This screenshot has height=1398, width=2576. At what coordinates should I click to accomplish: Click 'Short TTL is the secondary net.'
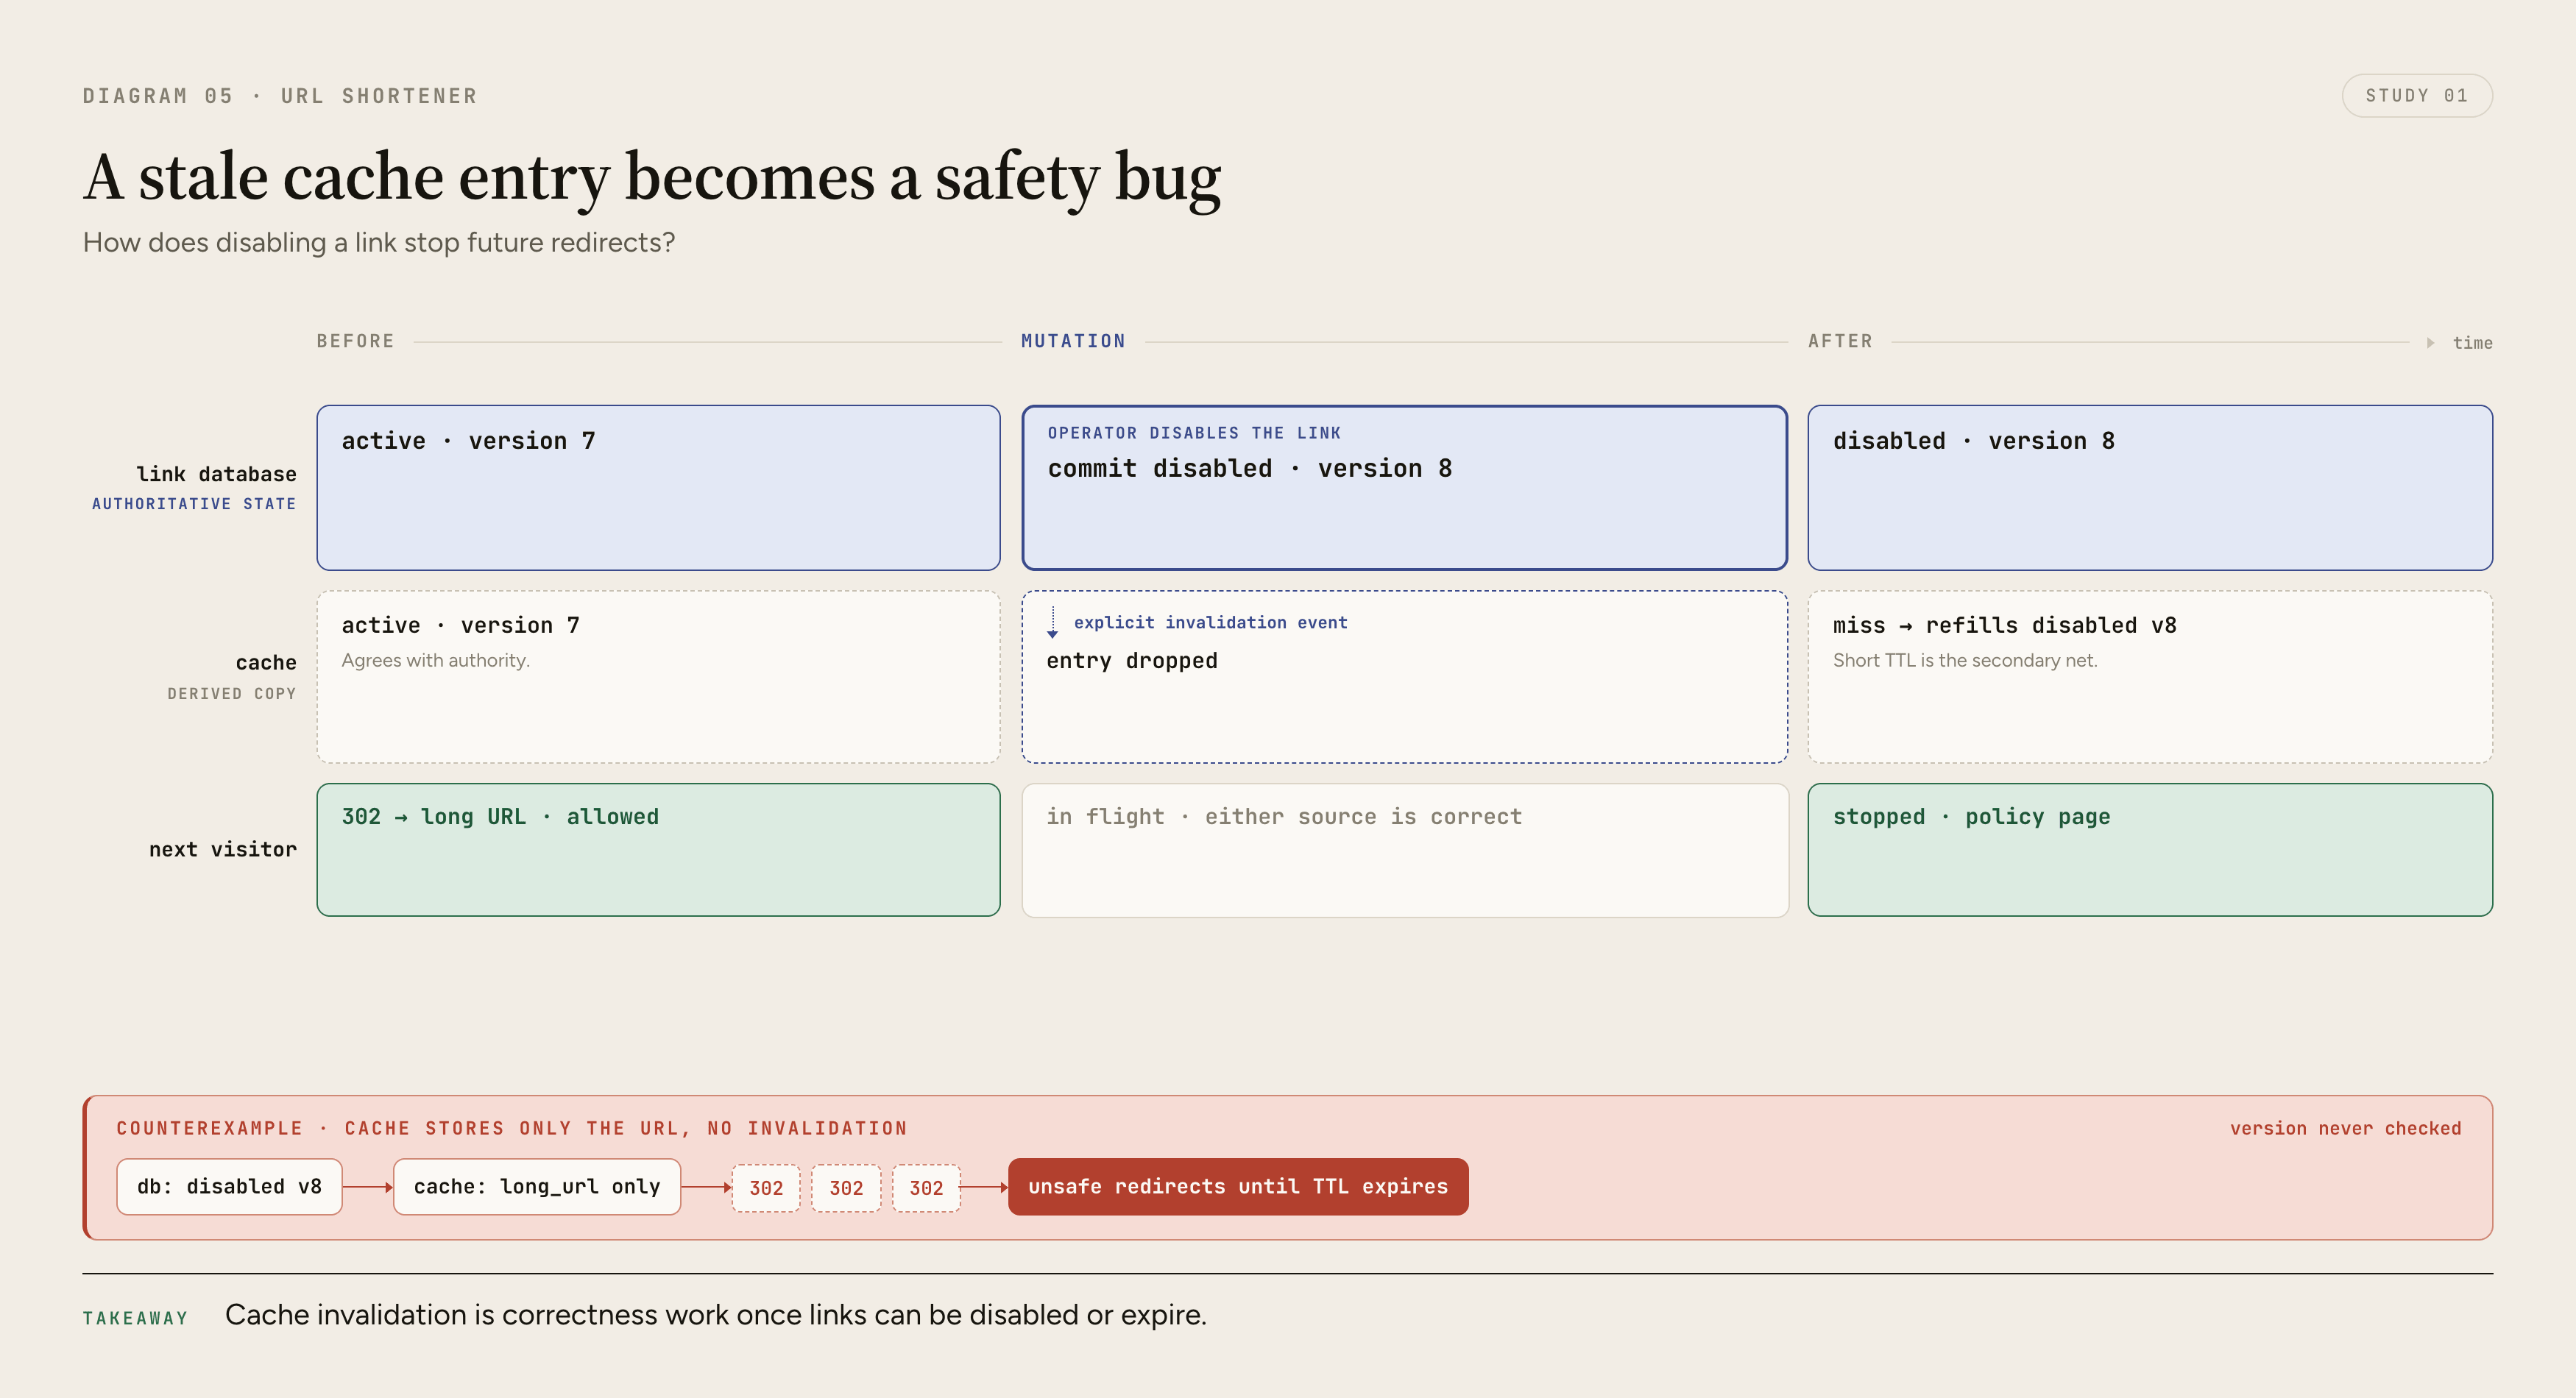(1964, 660)
